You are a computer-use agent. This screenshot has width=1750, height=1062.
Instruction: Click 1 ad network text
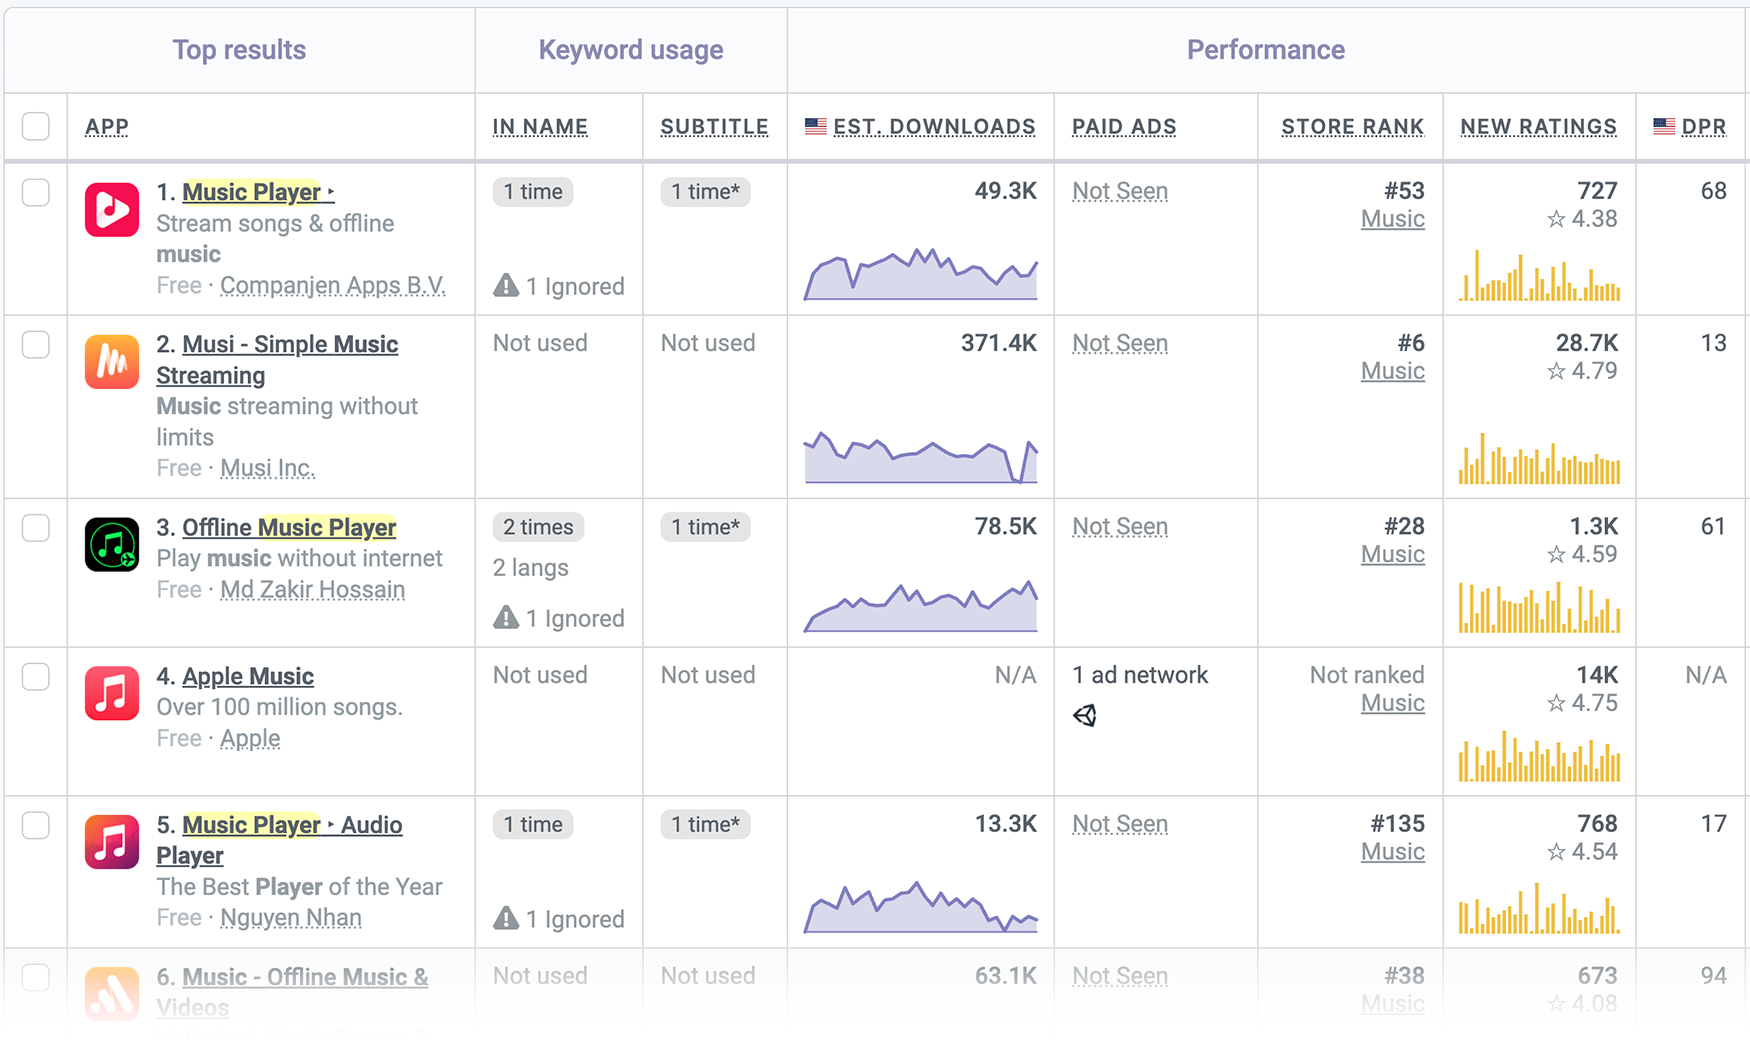click(1140, 675)
